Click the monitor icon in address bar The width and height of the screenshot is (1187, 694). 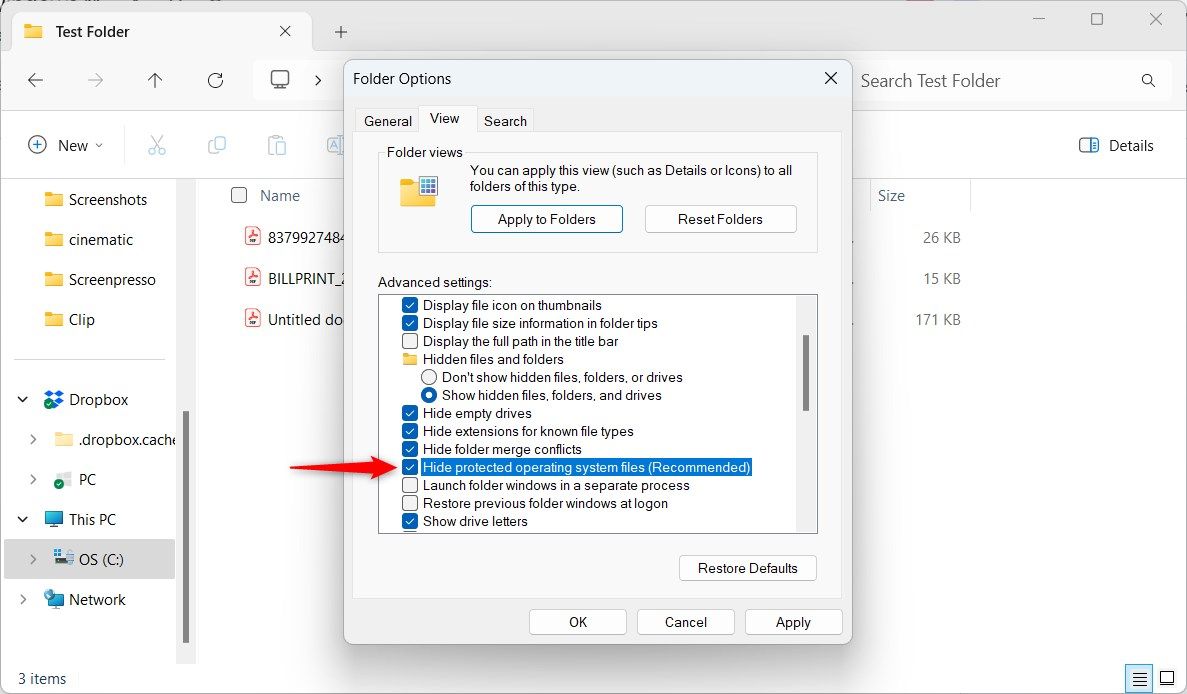tap(280, 79)
